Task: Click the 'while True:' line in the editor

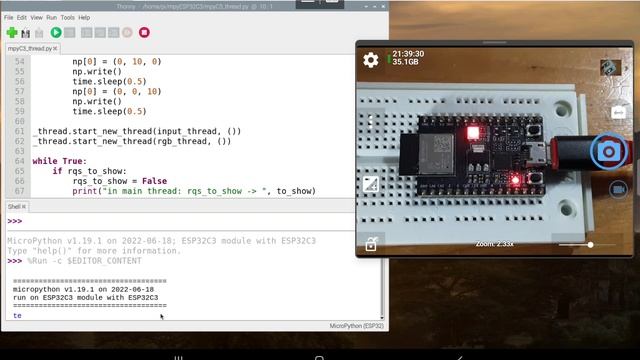Action: click(x=60, y=161)
